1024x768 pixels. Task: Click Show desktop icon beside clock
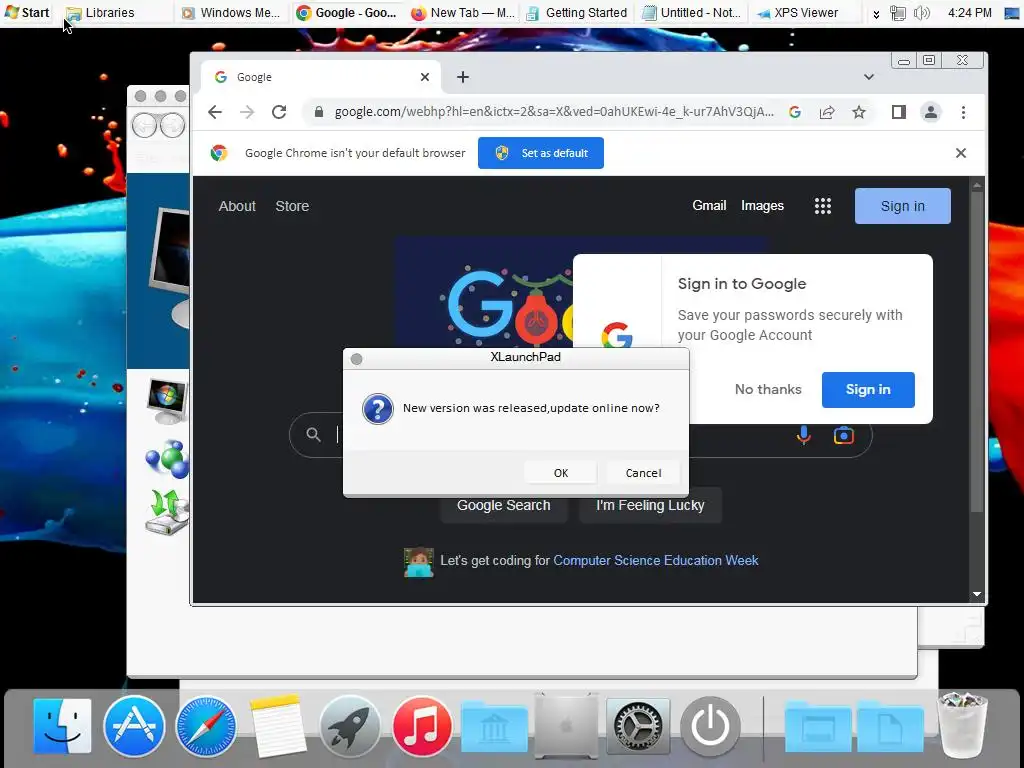pos(1012,13)
